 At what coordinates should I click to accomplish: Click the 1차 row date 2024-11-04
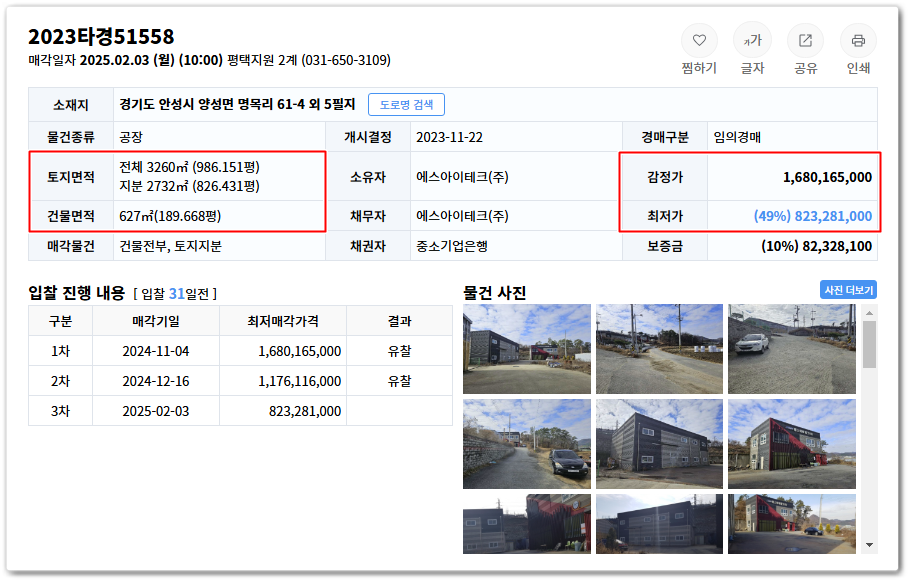tap(156, 351)
